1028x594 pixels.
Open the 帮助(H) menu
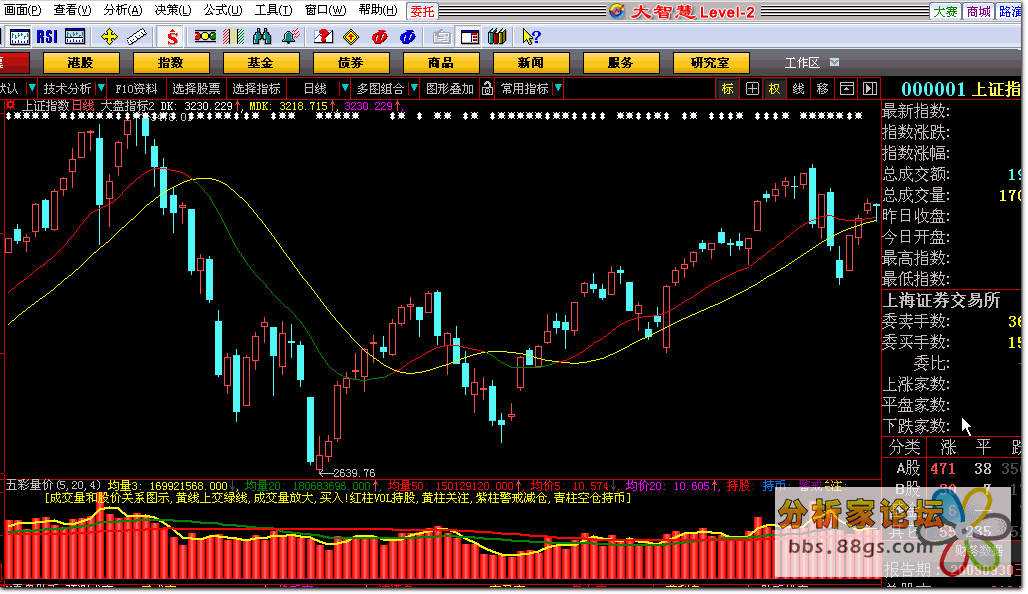378,10
